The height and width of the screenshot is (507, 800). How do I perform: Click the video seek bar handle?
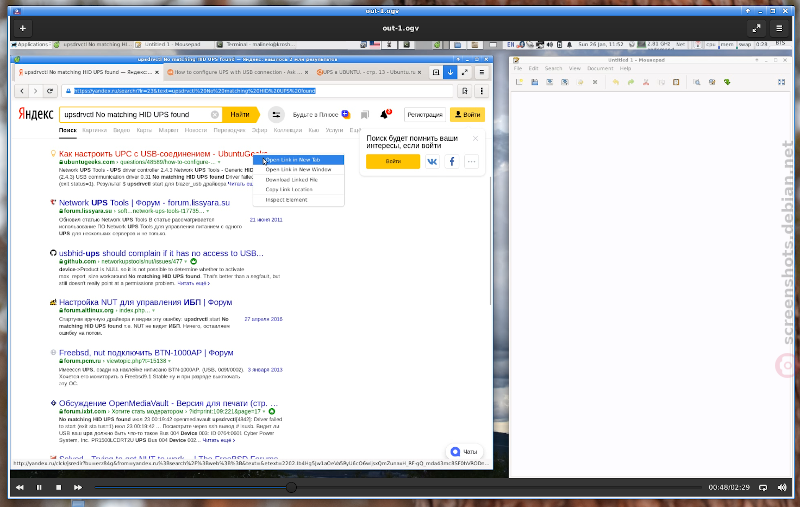coord(291,488)
